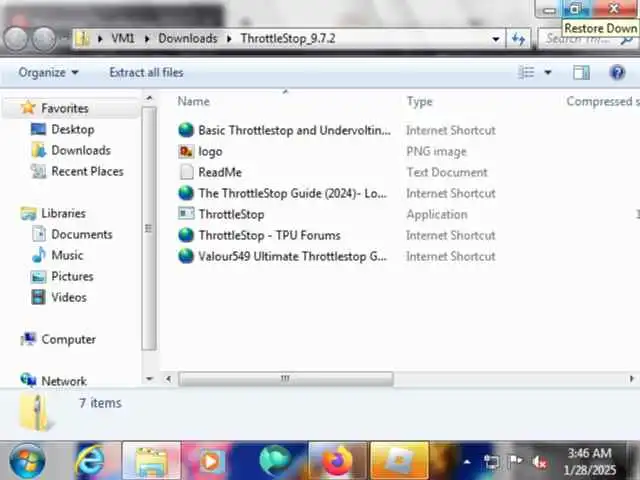
Task: Select Network in the navigation pane
Action: 64,381
